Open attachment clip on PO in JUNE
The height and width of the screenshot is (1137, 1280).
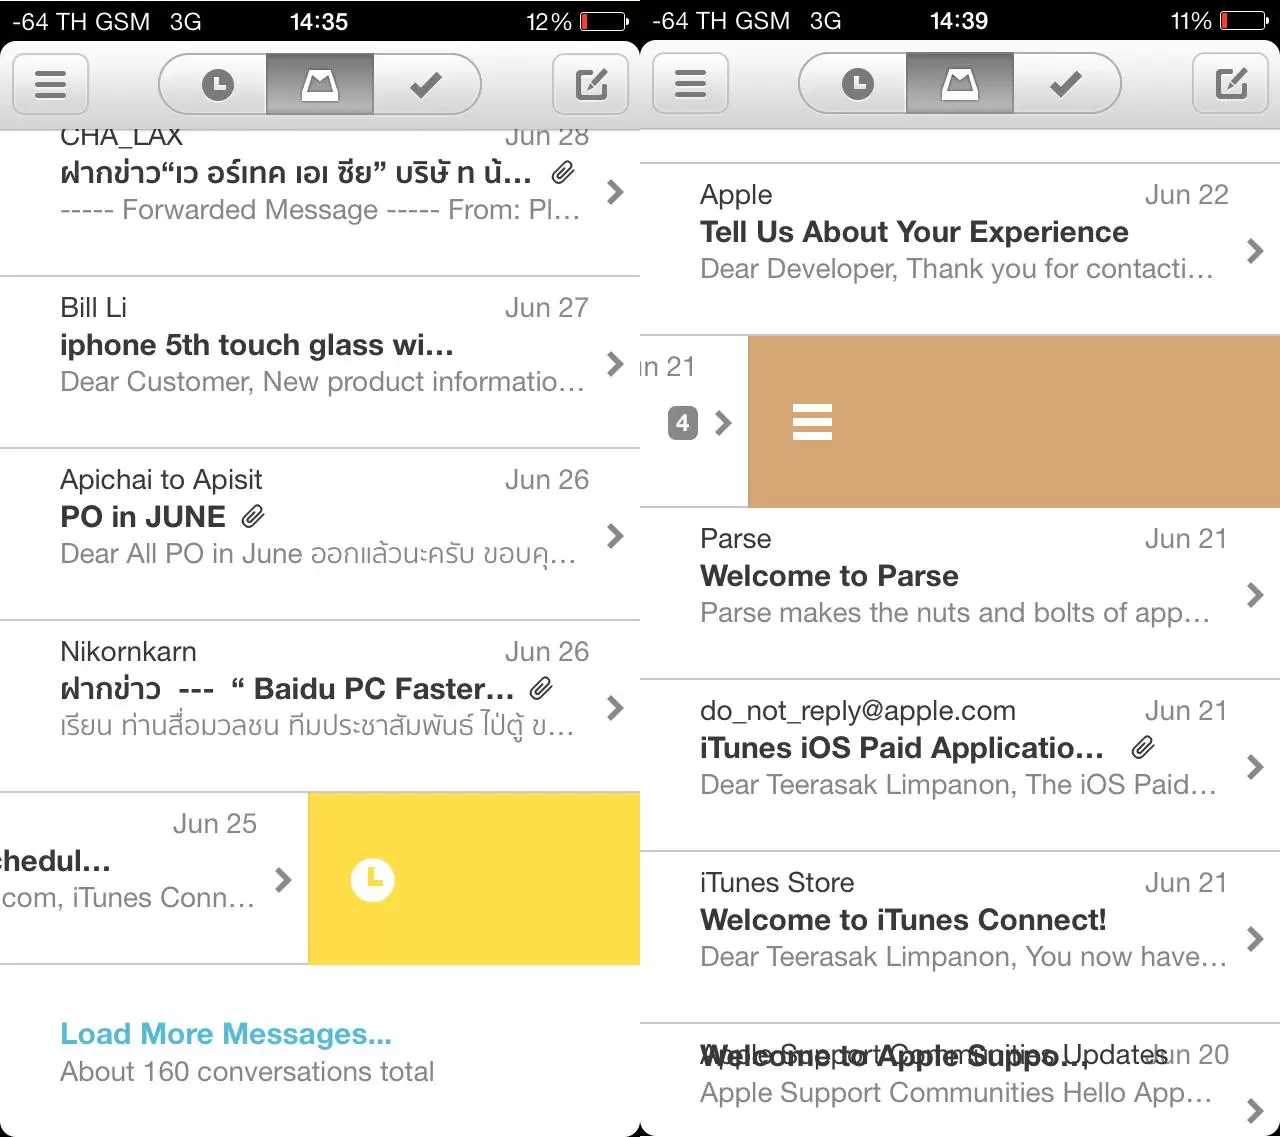click(253, 516)
